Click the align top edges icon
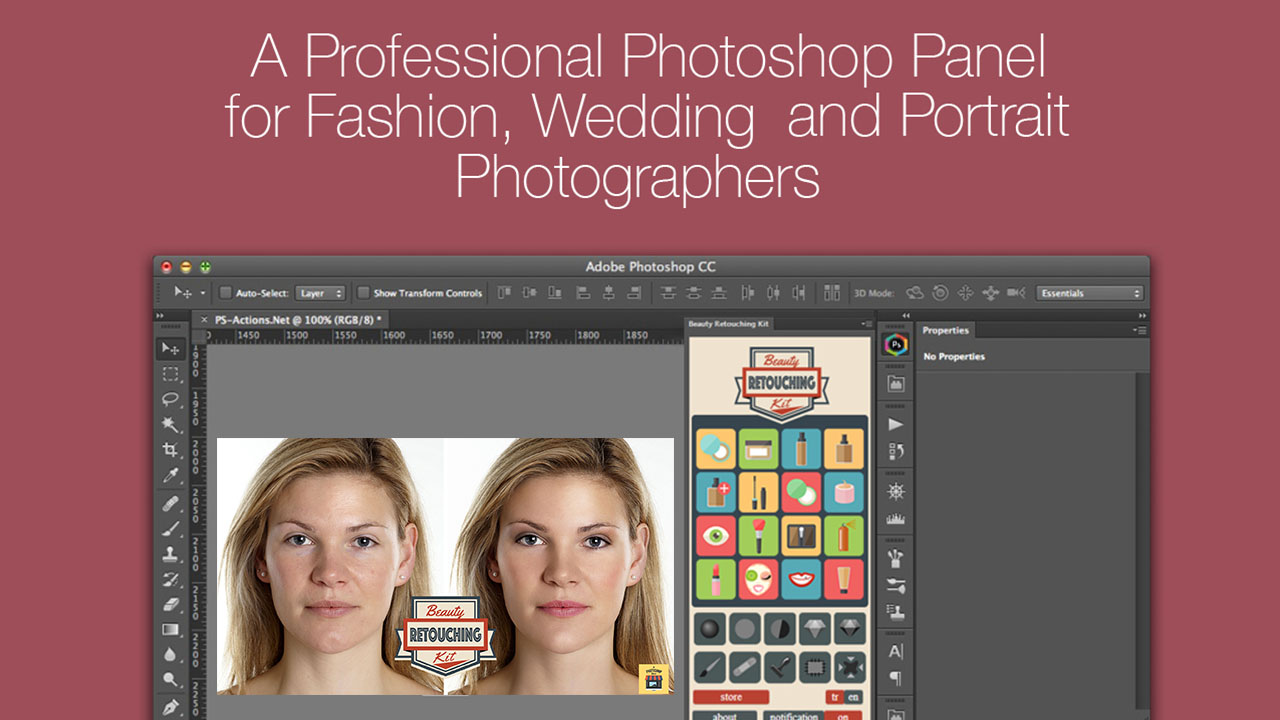The image size is (1280, 720). [504, 293]
